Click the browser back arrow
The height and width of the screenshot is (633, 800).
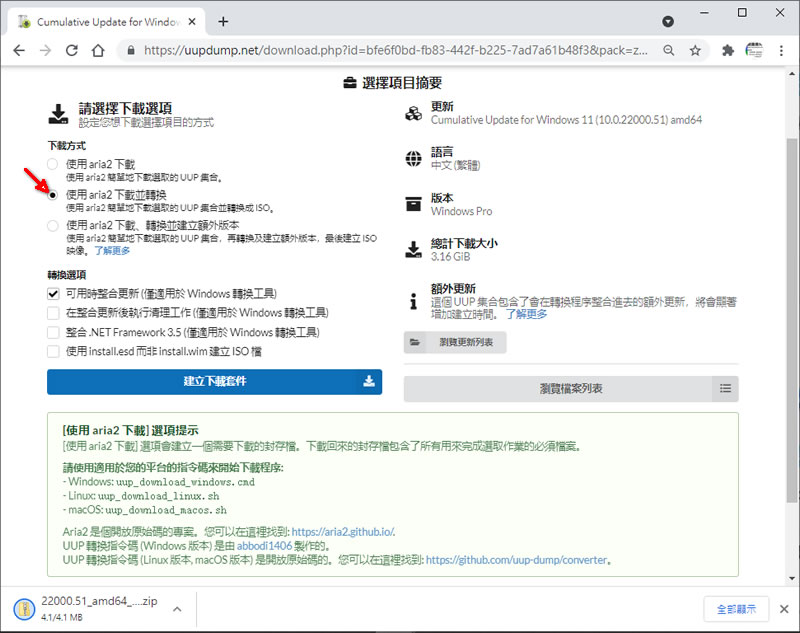(x=19, y=50)
